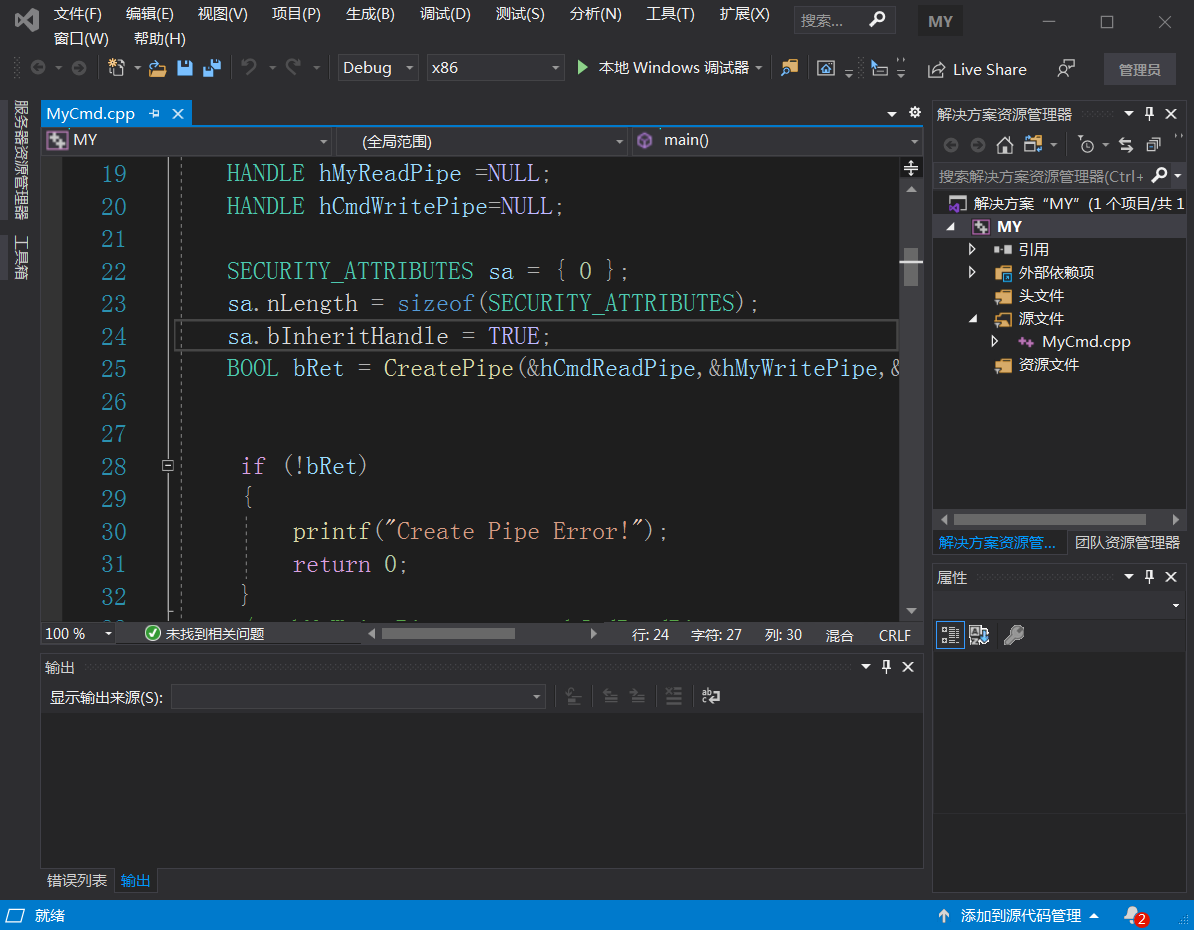Click the Pending Changes Filter clock icon
This screenshot has height=930, width=1194.
[1086, 145]
